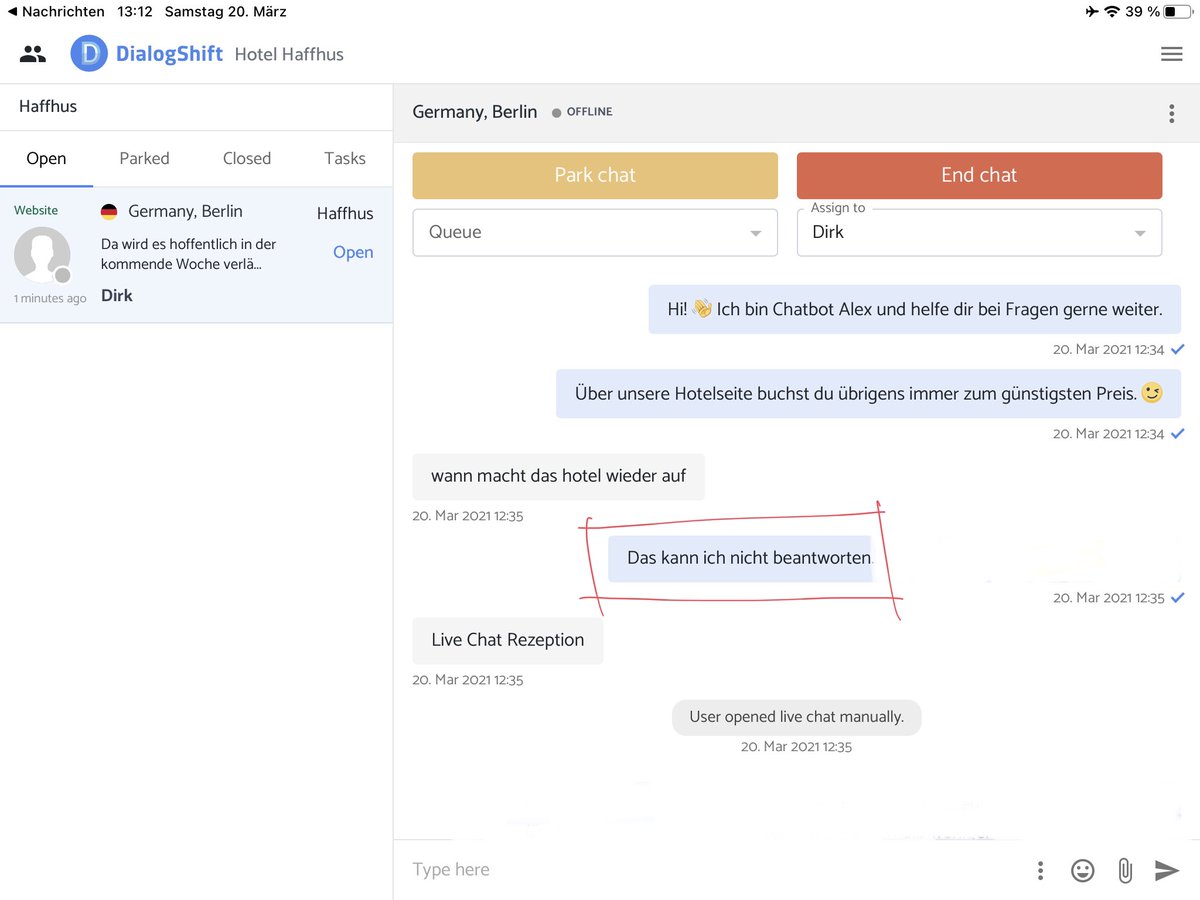This screenshot has height=900, width=1200.
Task: Click the End chat button
Action: coord(979,175)
